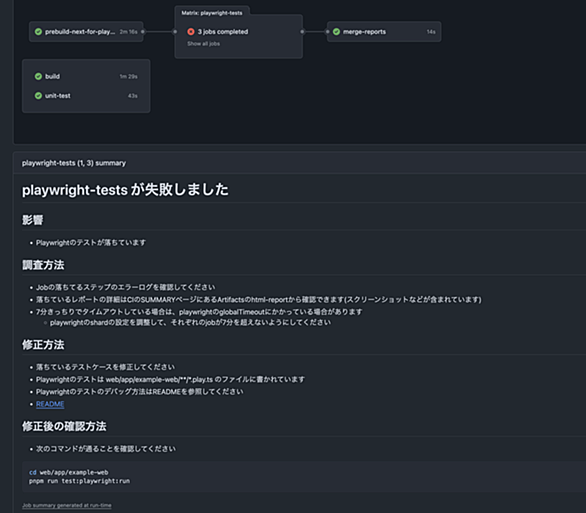This screenshot has width=586, height=513.
Task: Click the '修正方法' section heading
Action: (43, 344)
